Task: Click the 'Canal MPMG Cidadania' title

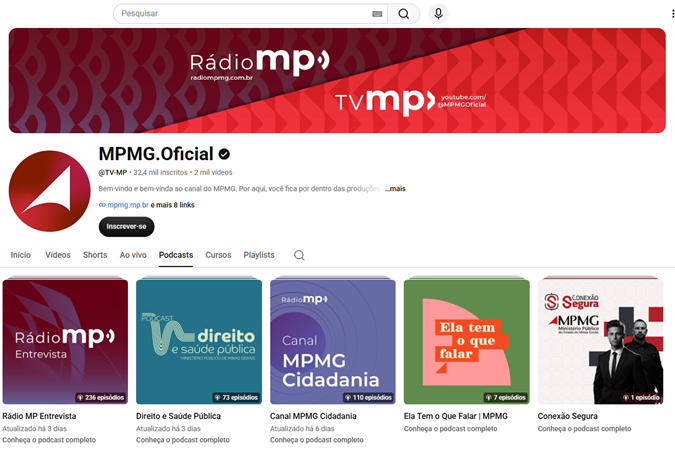Action: coord(313,416)
